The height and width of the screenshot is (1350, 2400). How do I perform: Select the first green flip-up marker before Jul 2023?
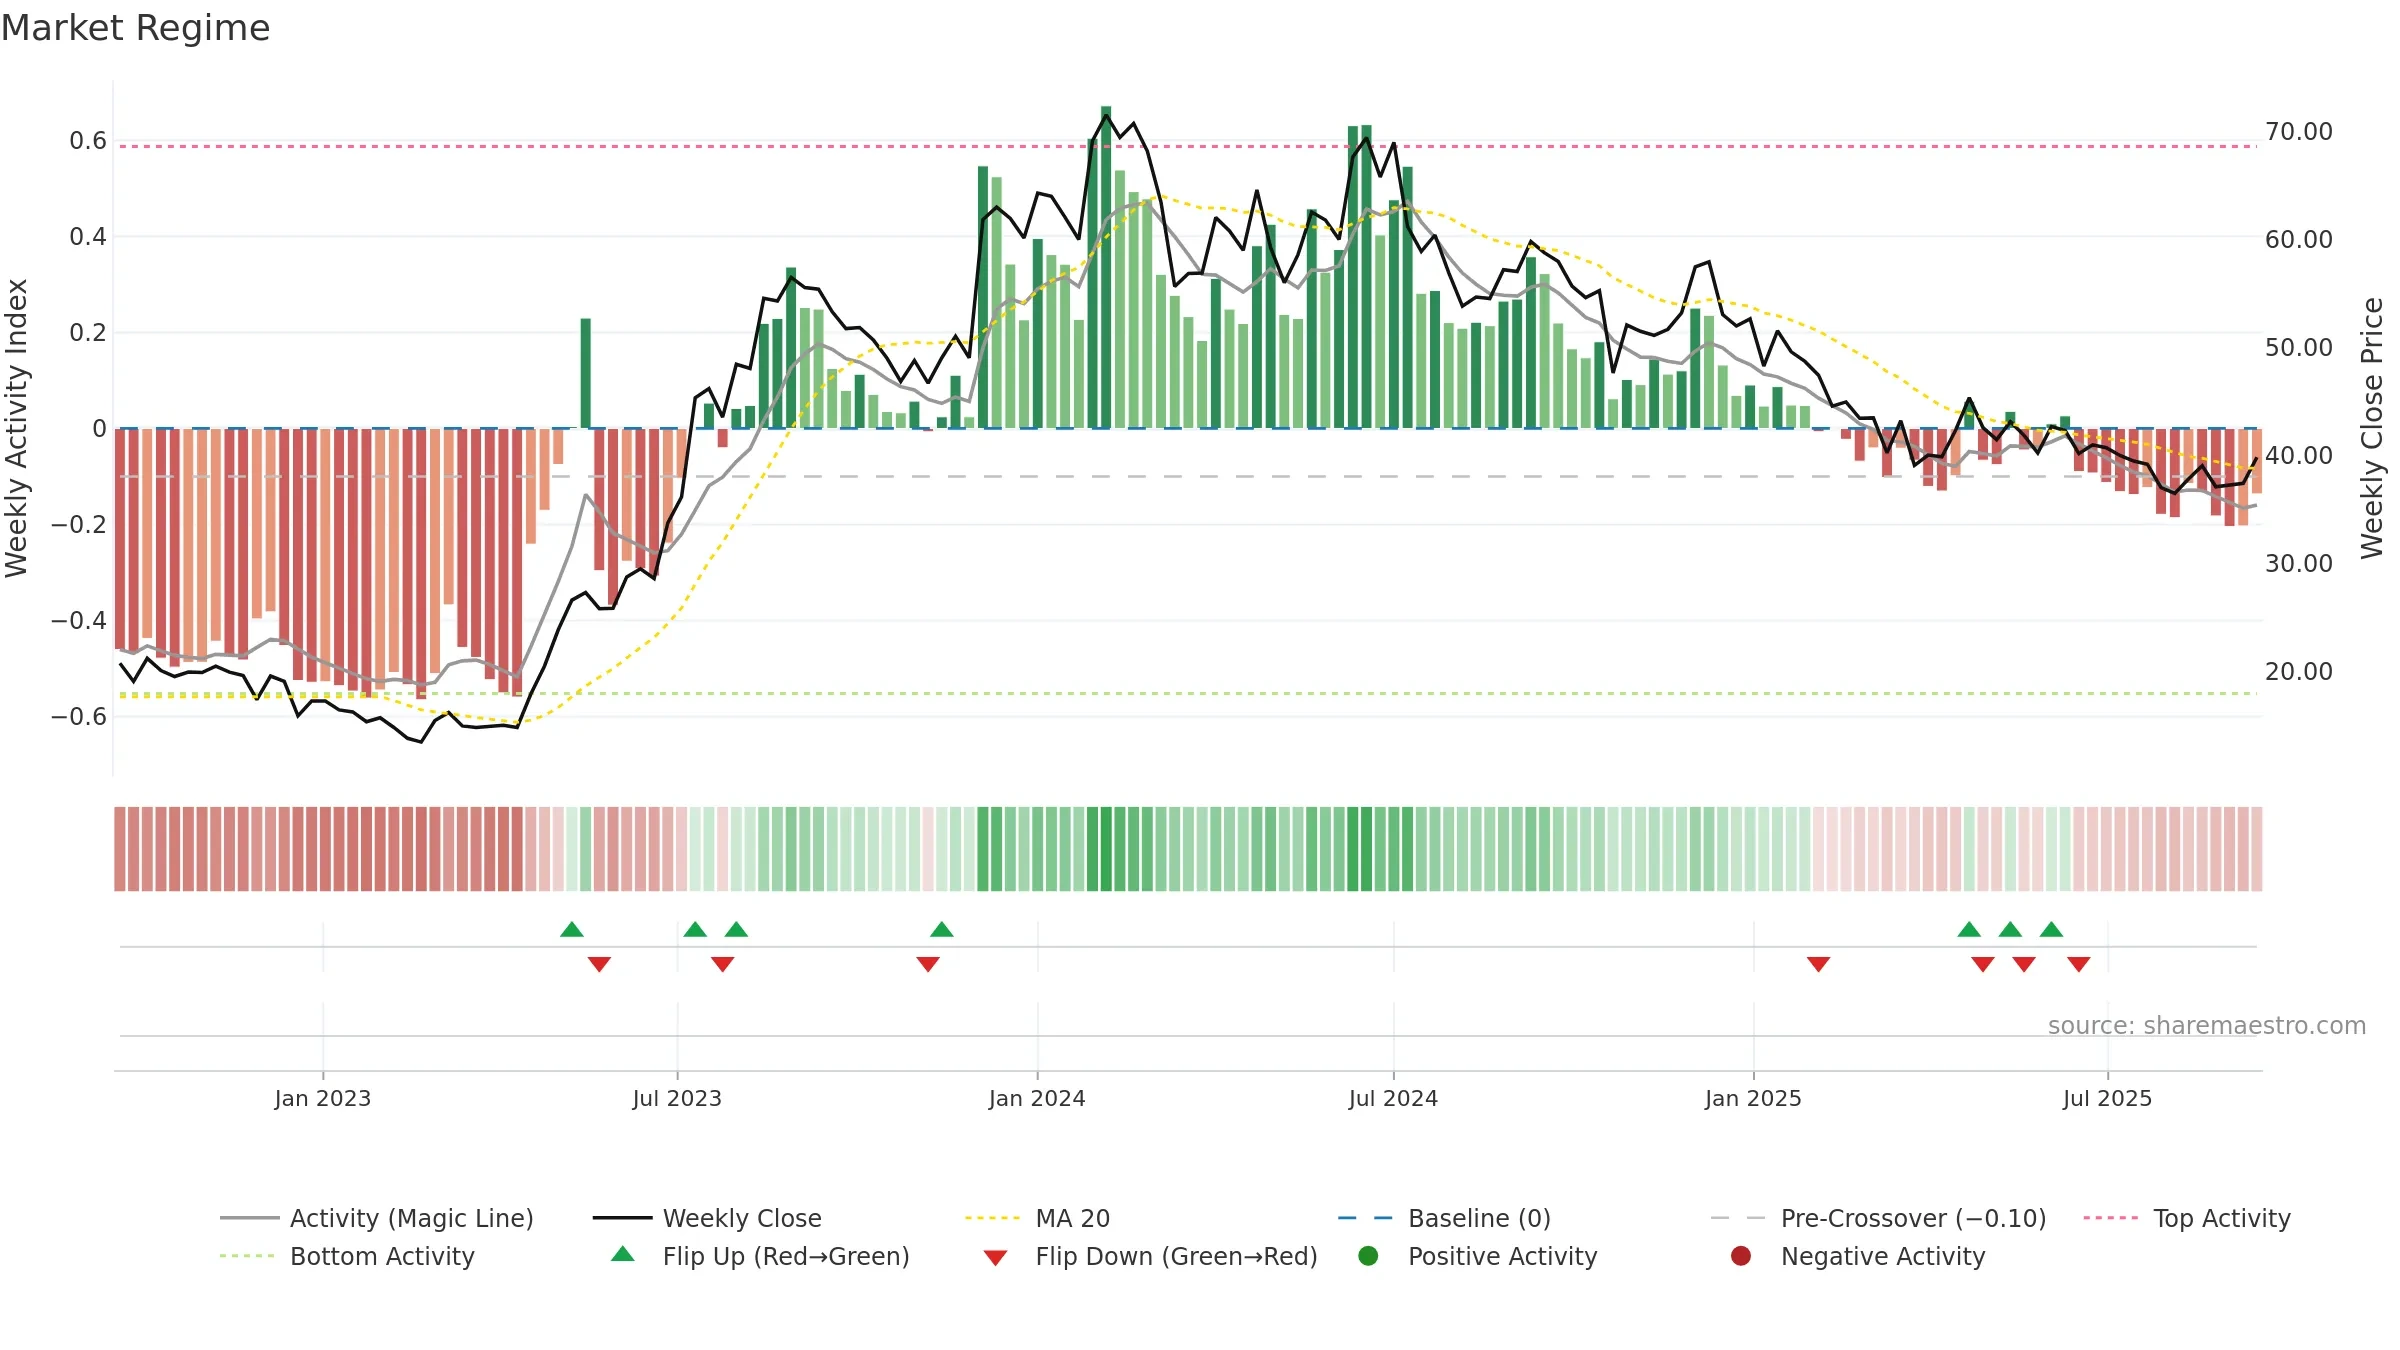[572, 930]
